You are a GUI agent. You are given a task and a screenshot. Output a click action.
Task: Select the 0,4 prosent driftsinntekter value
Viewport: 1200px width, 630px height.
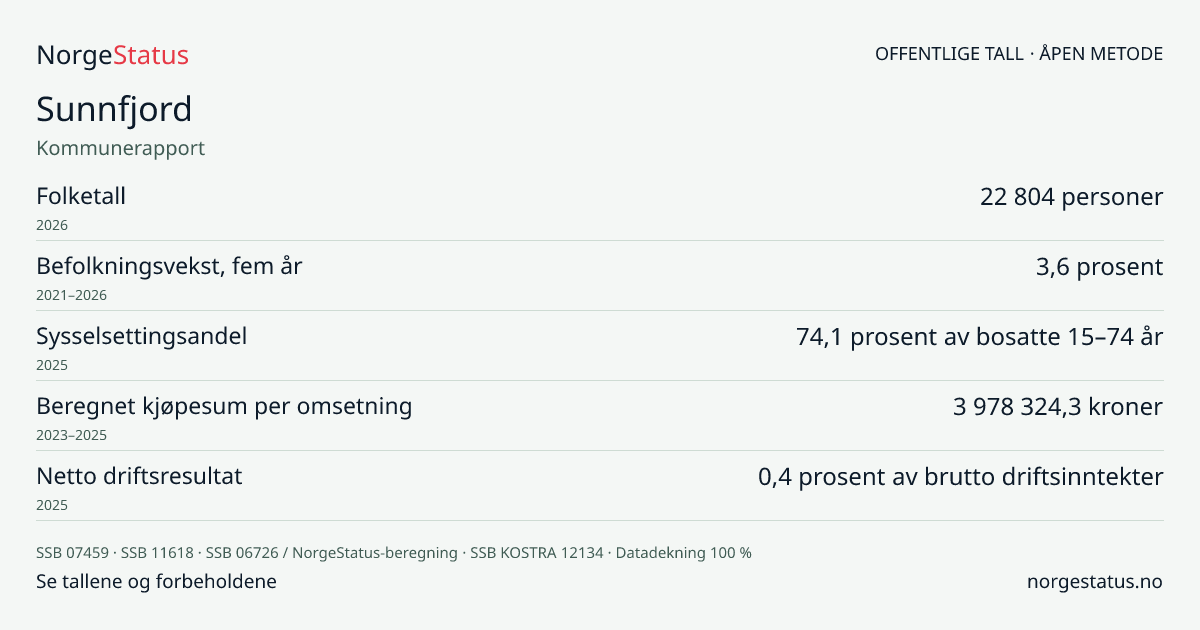(x=960, y=477)
